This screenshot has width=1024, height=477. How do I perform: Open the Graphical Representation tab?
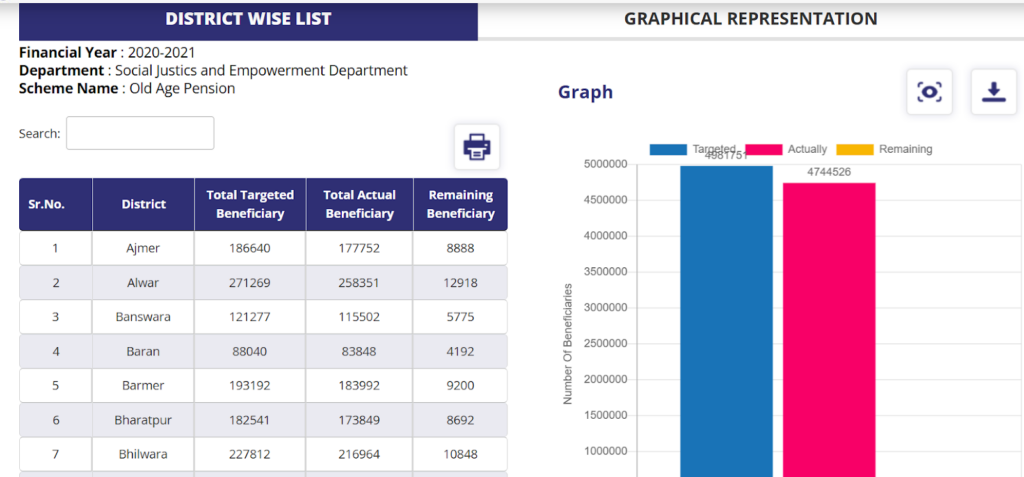pos(750,19)
